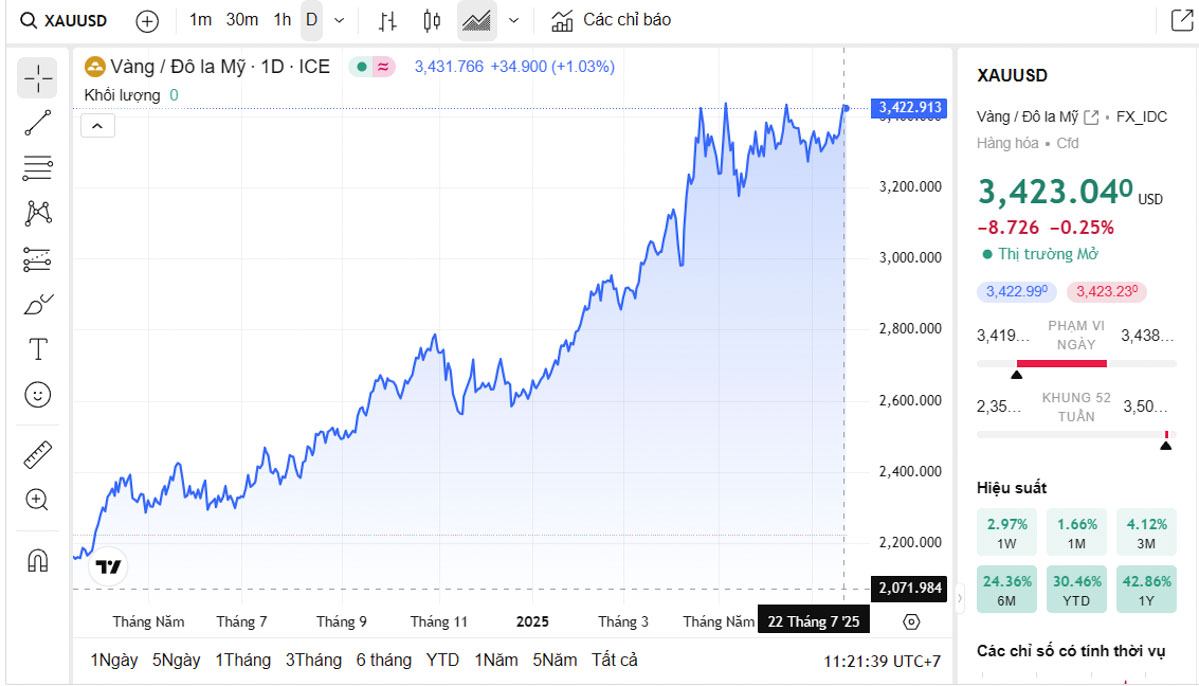Switch to the YTD range tab
Image resolution: width=1199 pixels, height=686 pixels.
point(442,660)
